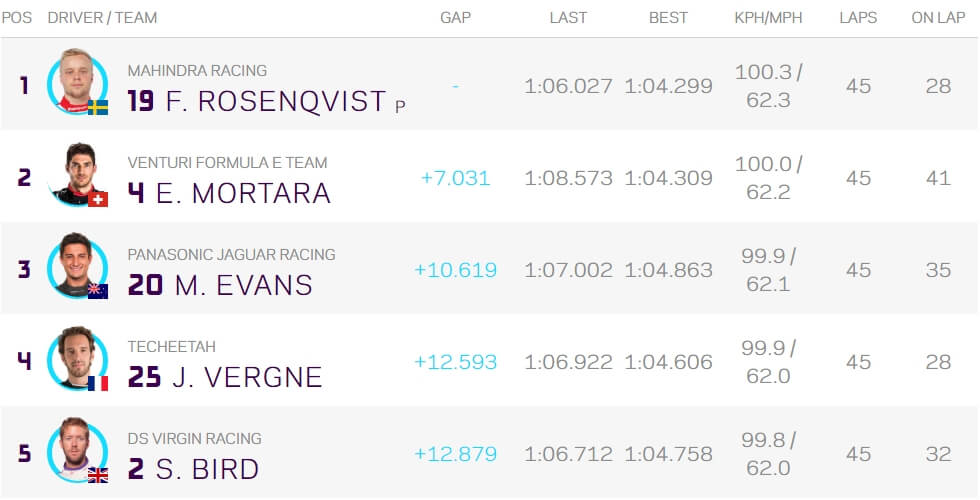980x500 pixels.
Task: Click the French flag icon
Action: pos(98,383)
